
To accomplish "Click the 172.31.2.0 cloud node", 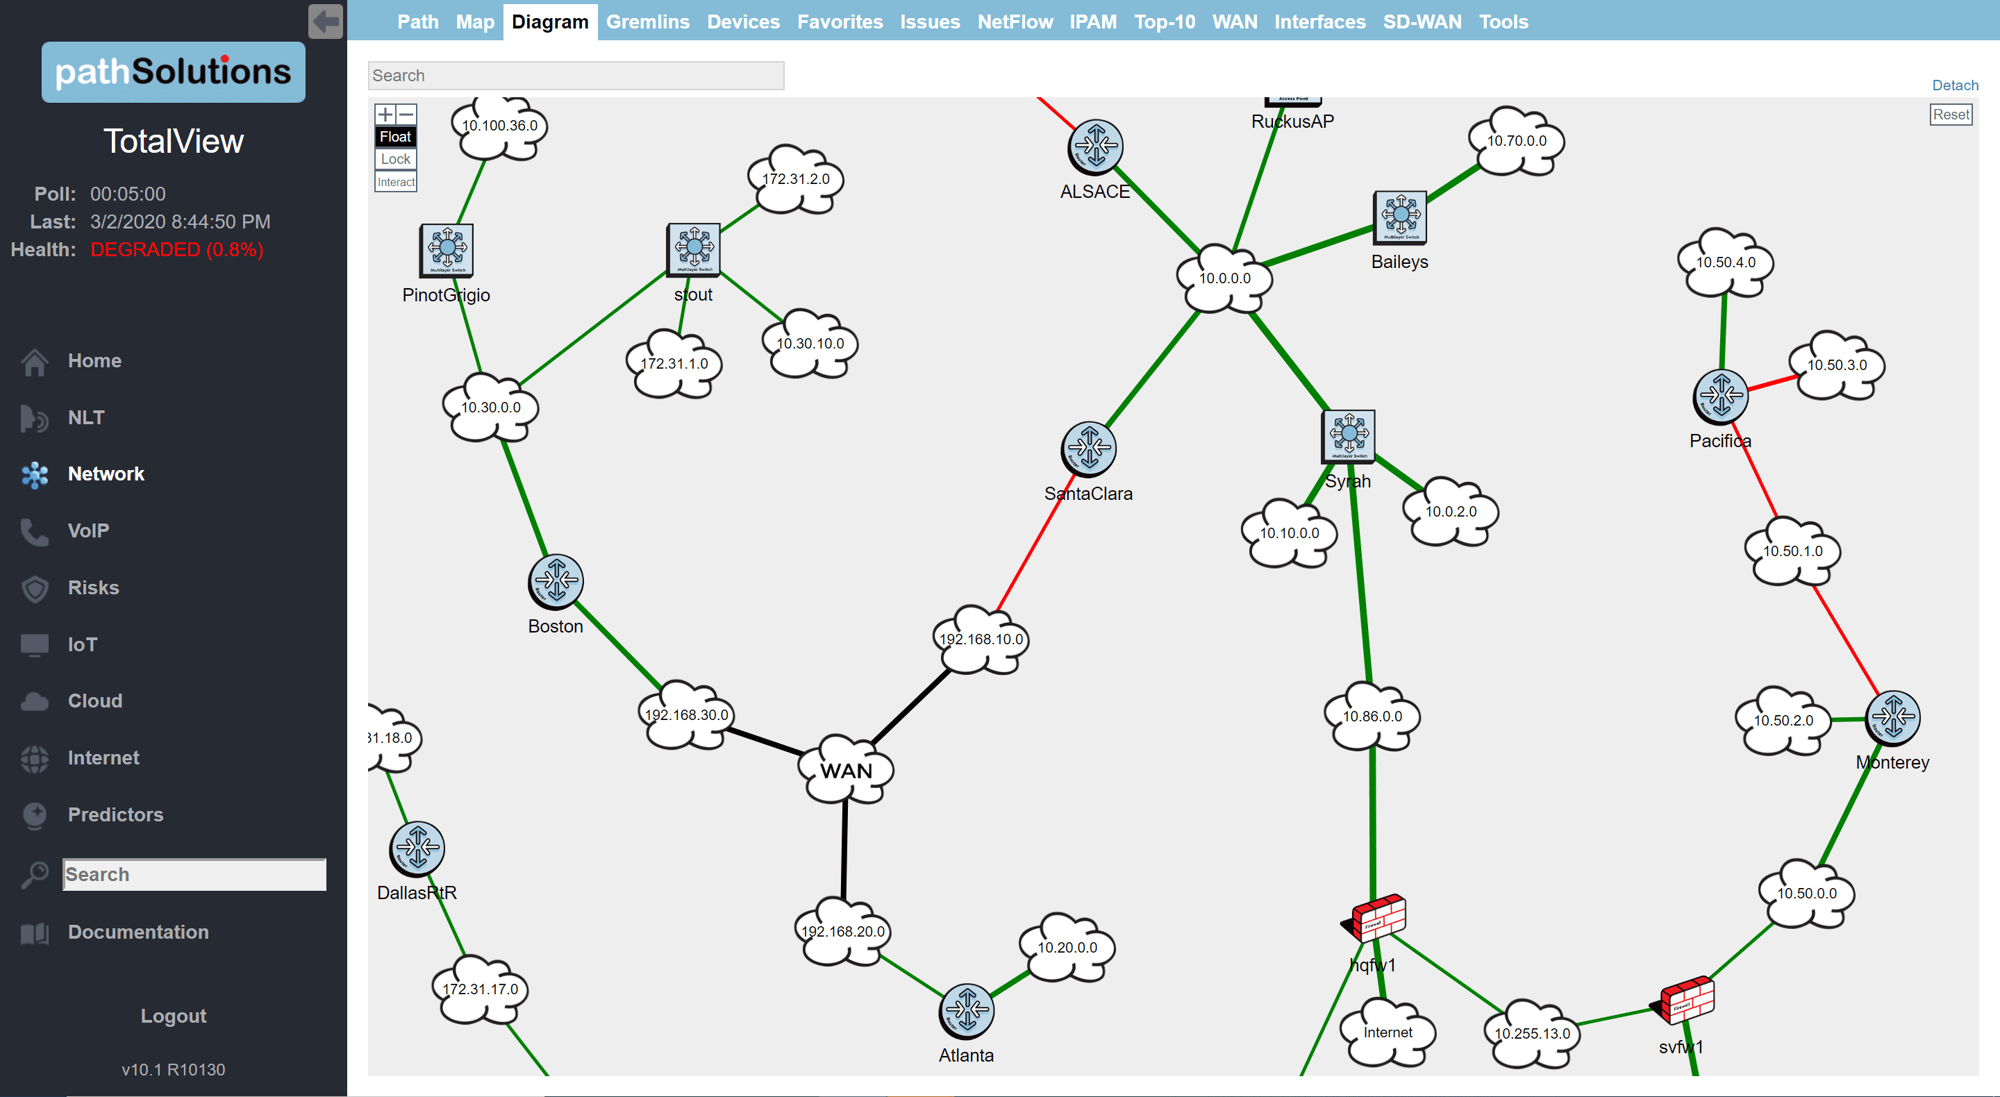I will point(796,180).
